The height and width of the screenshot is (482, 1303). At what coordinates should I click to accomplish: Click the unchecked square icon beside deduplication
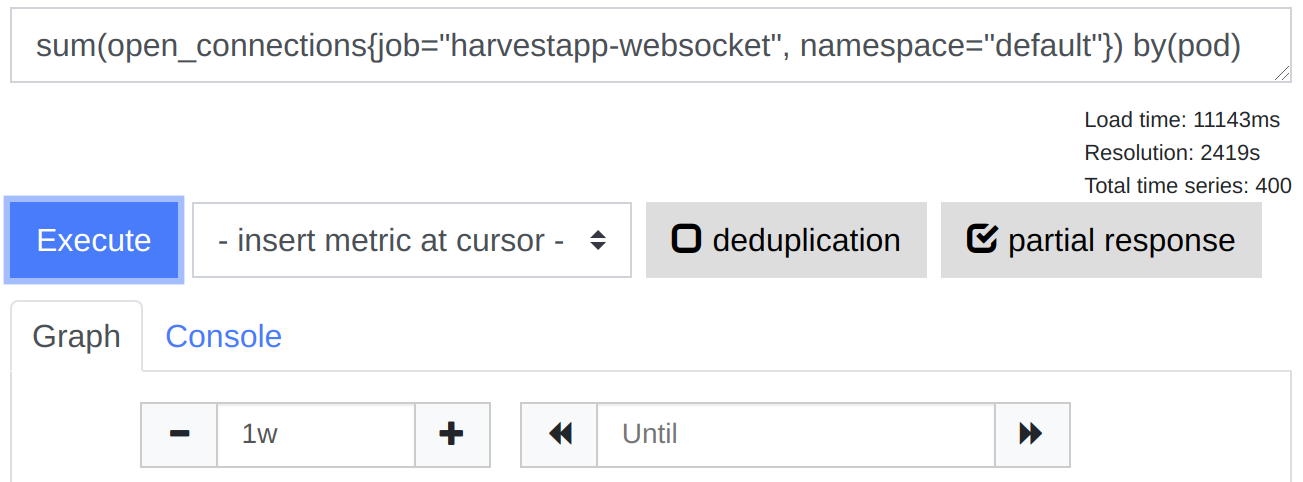point(686,240)
